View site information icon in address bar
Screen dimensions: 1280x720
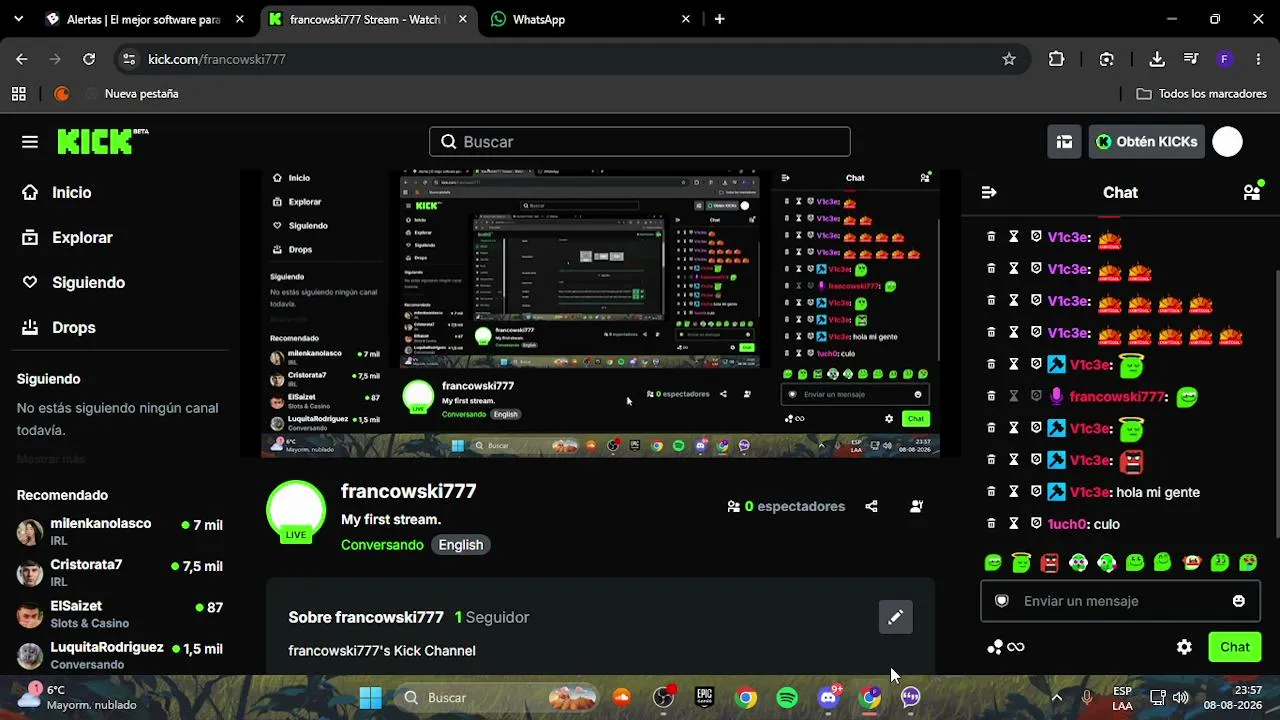tap(128, 59)
